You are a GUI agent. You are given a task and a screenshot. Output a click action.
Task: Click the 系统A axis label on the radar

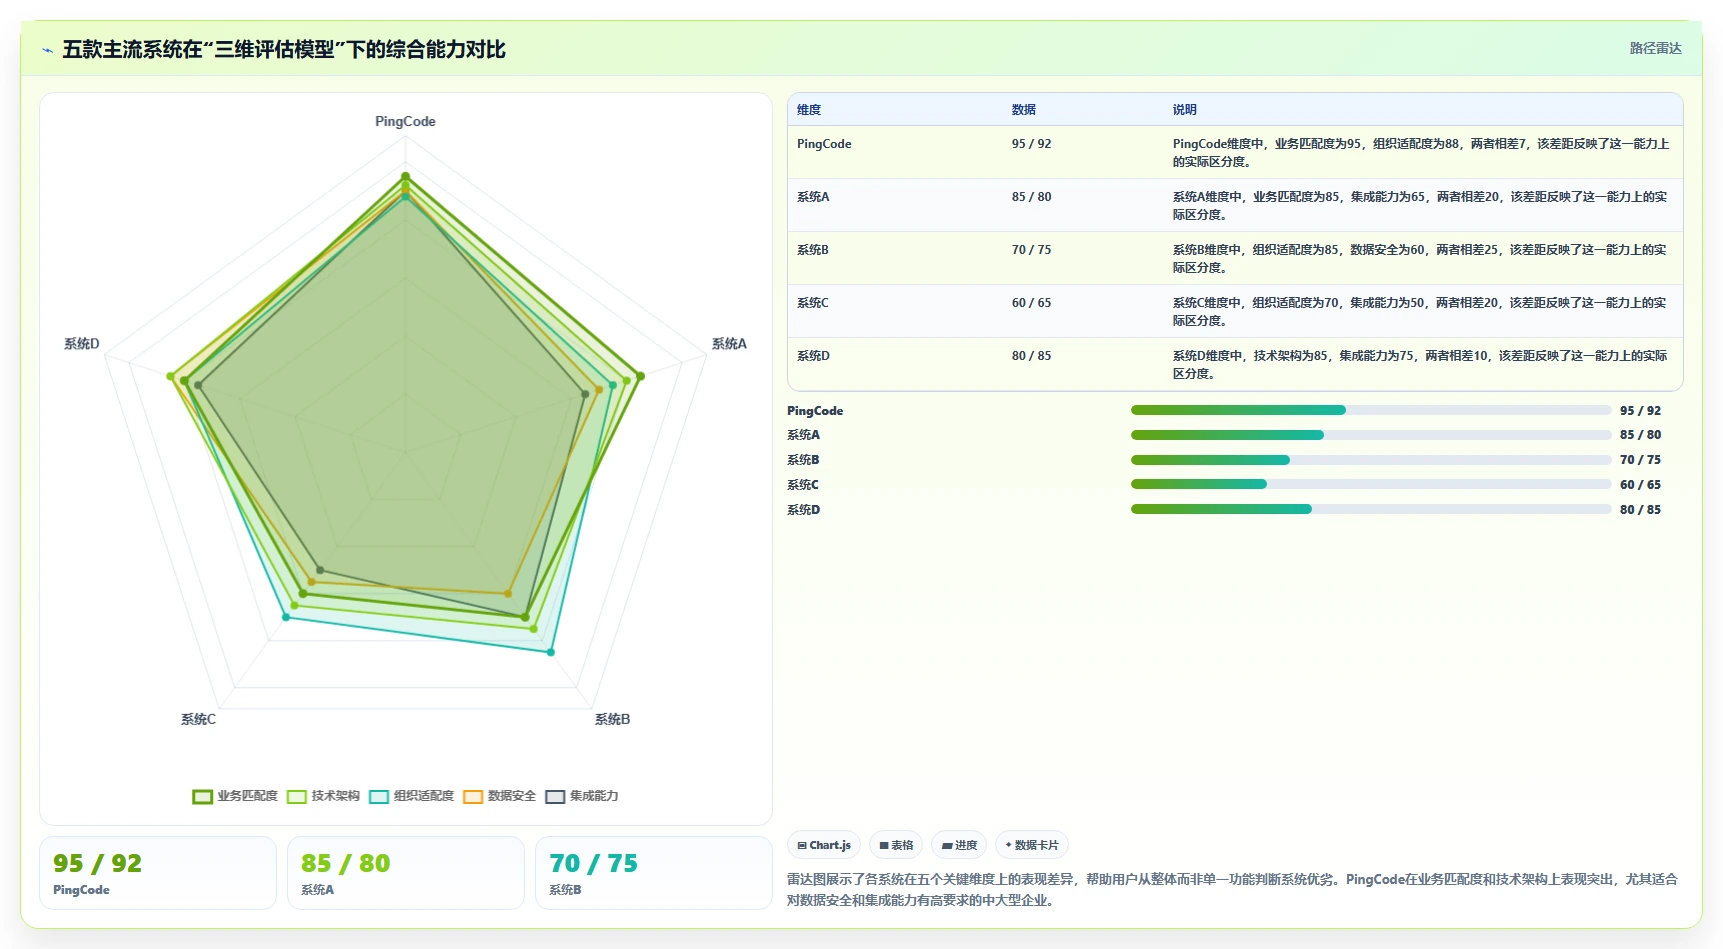pyautogui.click(x=729, y=344)
